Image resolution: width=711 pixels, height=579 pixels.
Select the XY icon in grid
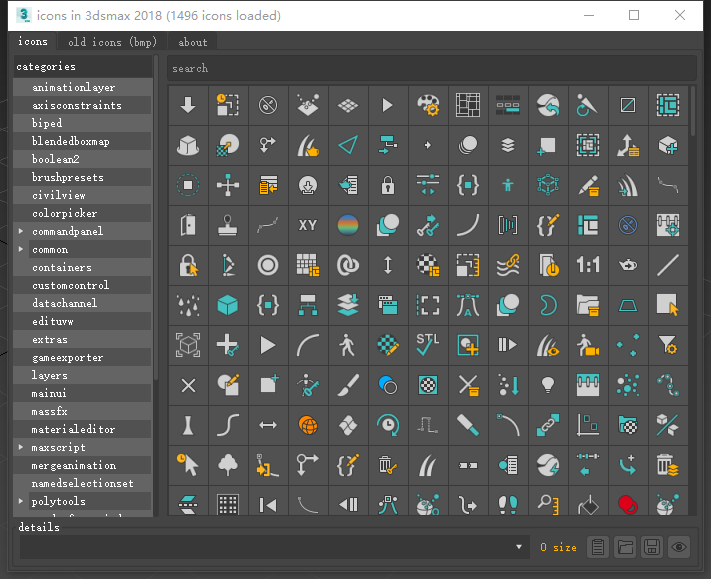pyautogui.click(x=308, y=225)
